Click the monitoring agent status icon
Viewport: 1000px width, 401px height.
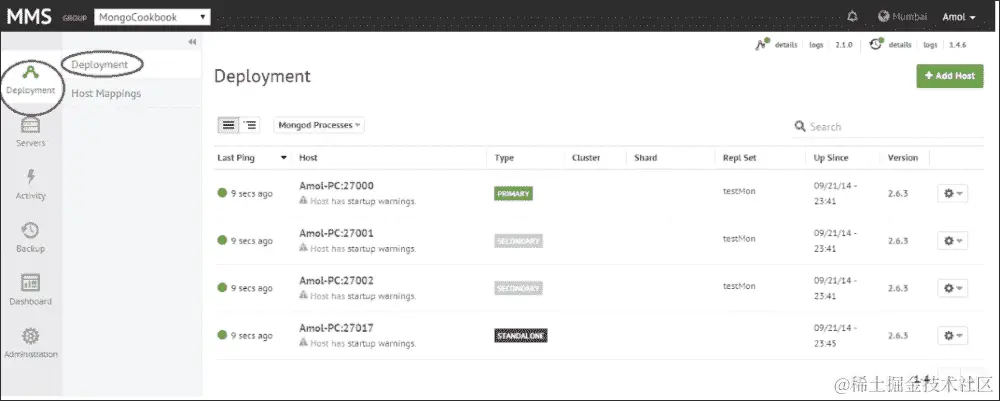[761, 44]
